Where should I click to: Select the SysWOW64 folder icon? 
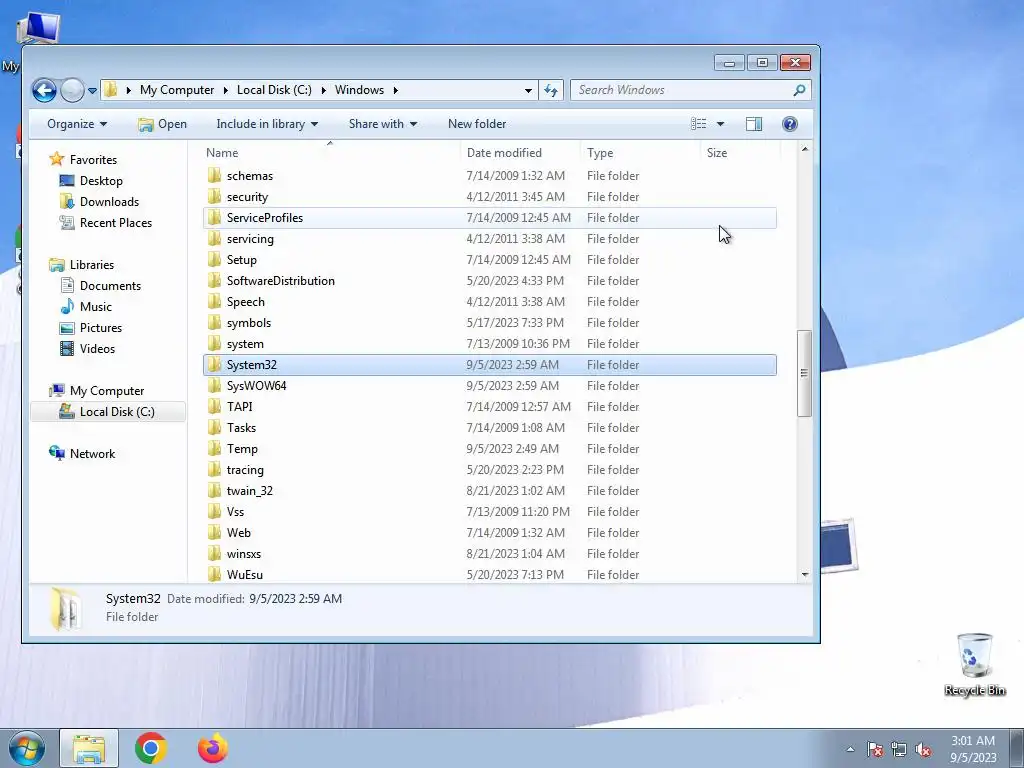click(x=214, y=386)
